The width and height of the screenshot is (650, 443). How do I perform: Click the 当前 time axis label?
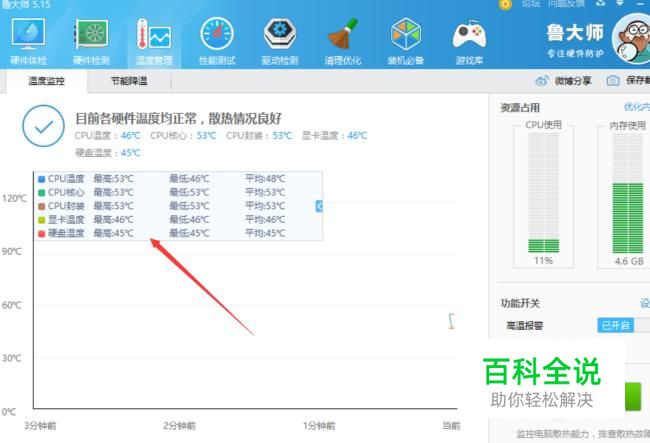click(451, 426)
